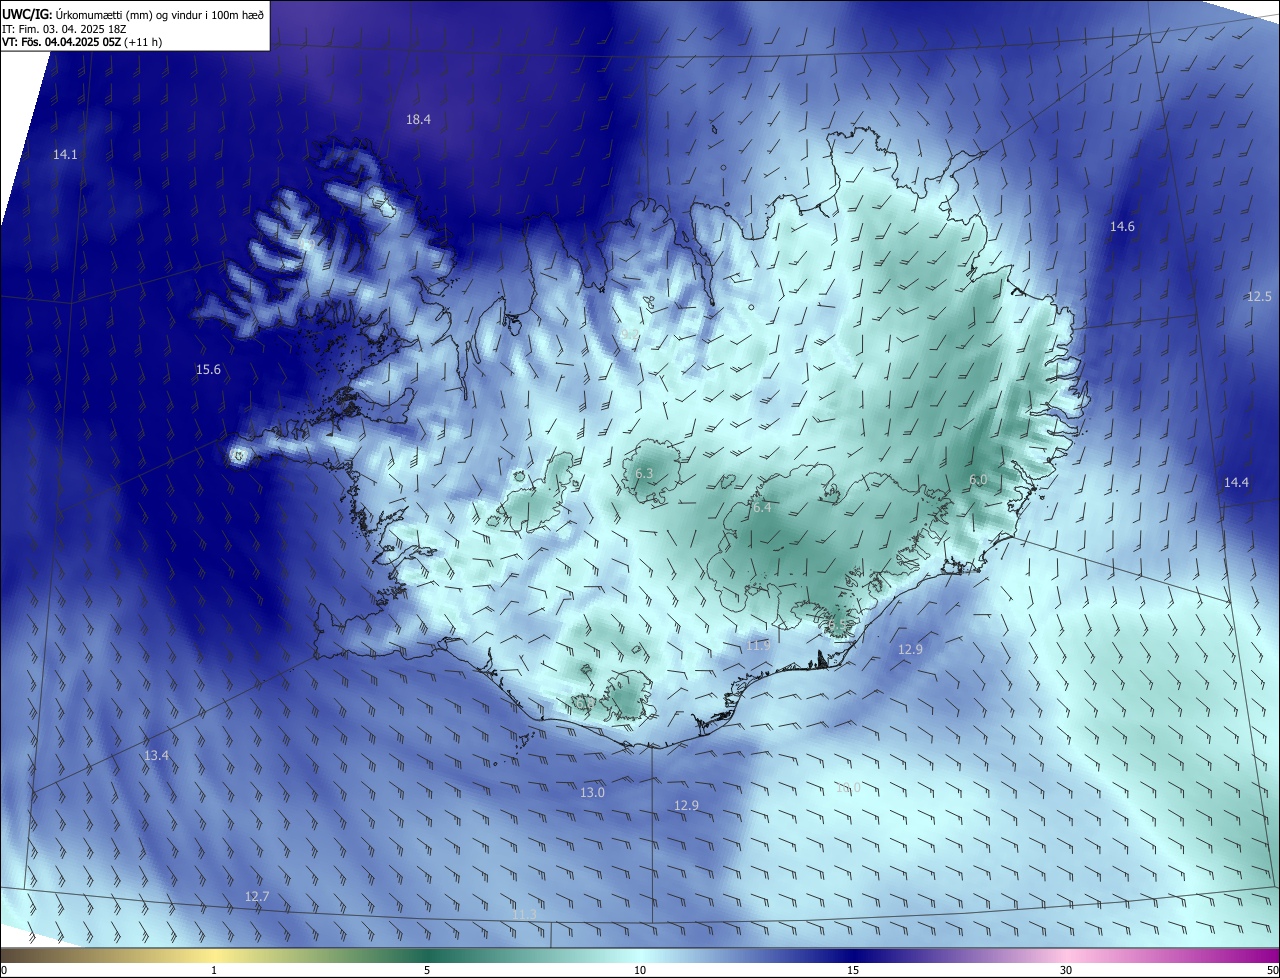Click the 6.4 value label
Viewport: 1280px width, 978px height.
(762, 508)
